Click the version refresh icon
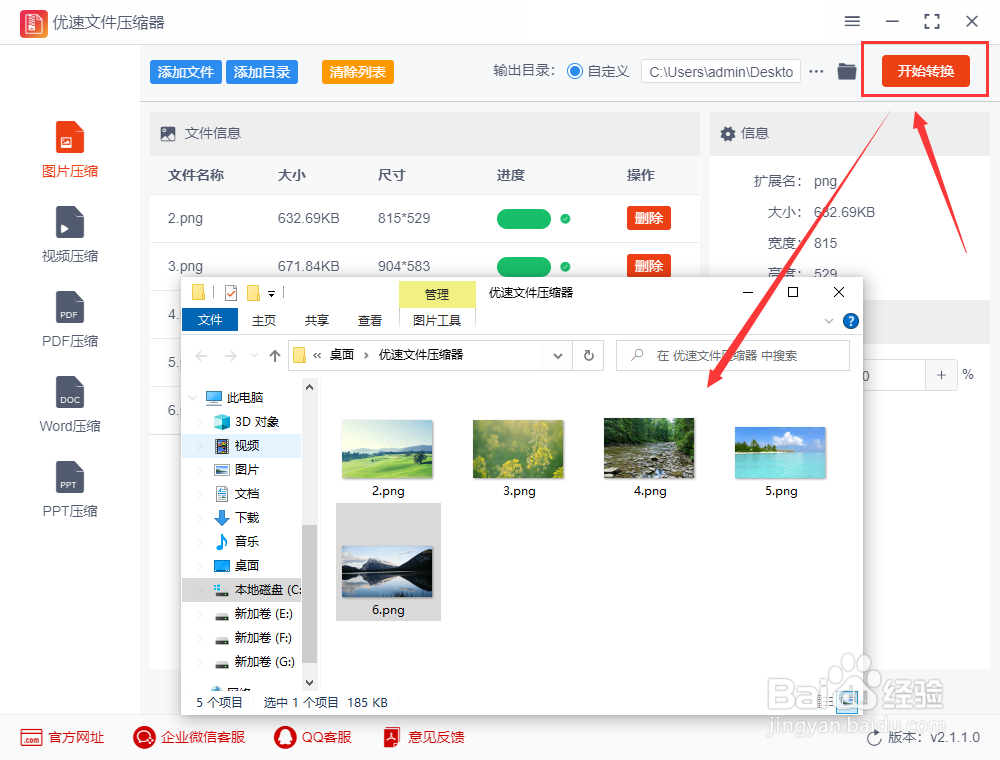The image size is (1000, 760). click(x=874, y=738)
